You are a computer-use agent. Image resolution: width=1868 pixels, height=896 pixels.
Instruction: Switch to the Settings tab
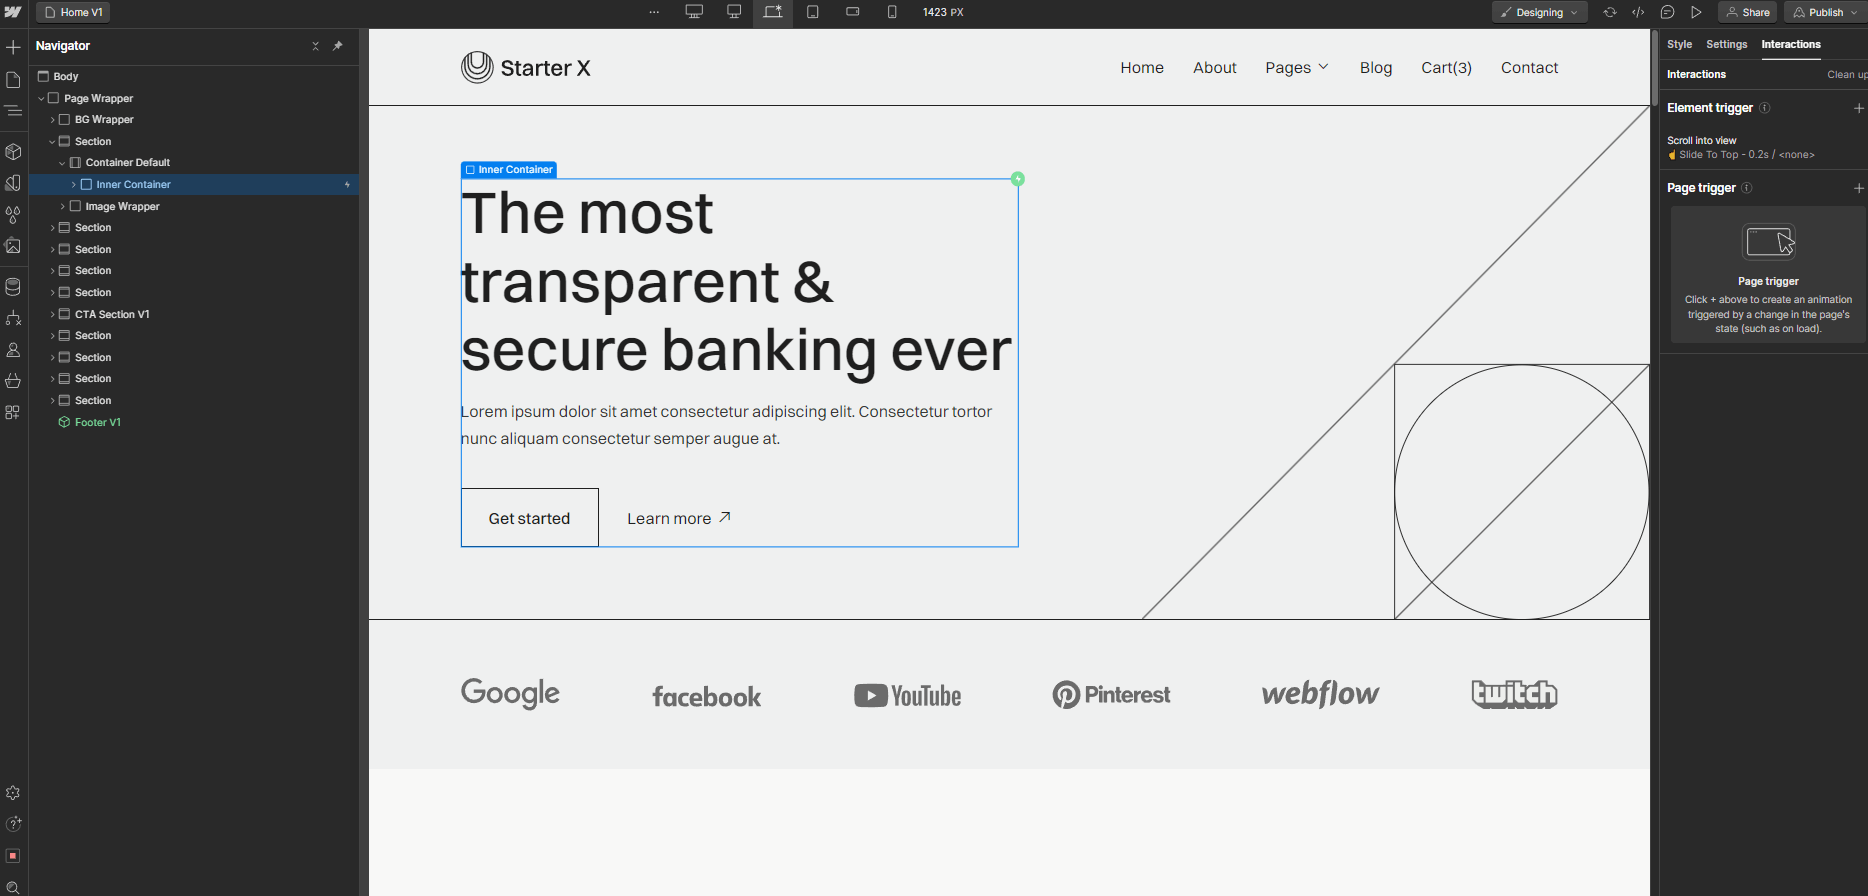1726,44
